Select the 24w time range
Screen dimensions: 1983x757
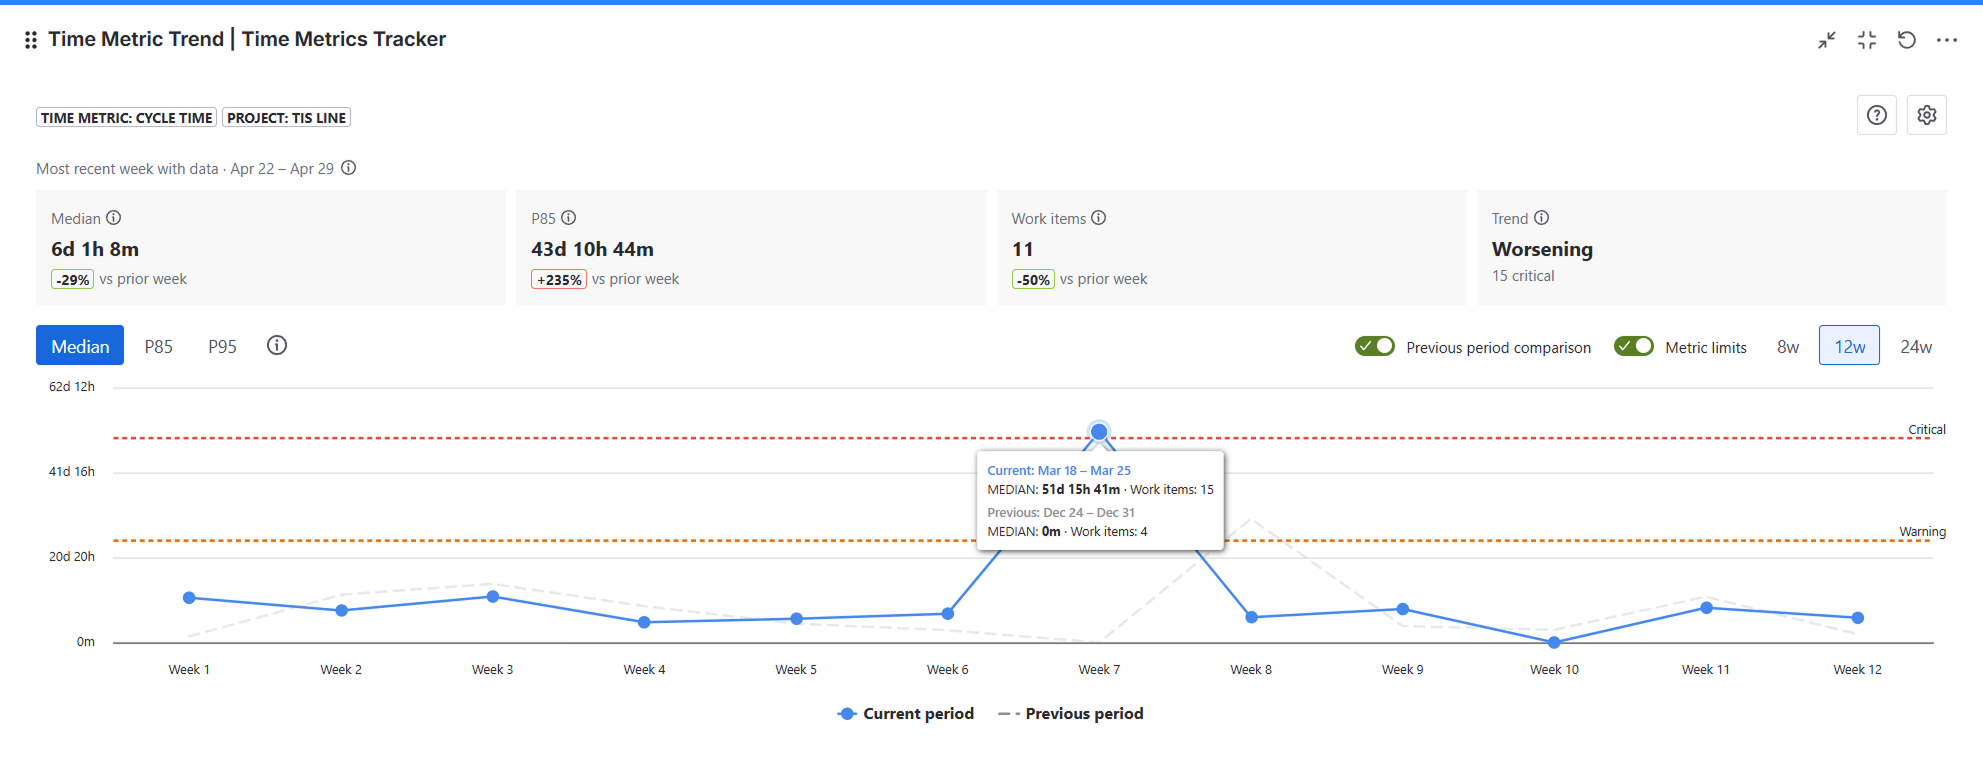pyautogui.click(x=1916, y=346)
